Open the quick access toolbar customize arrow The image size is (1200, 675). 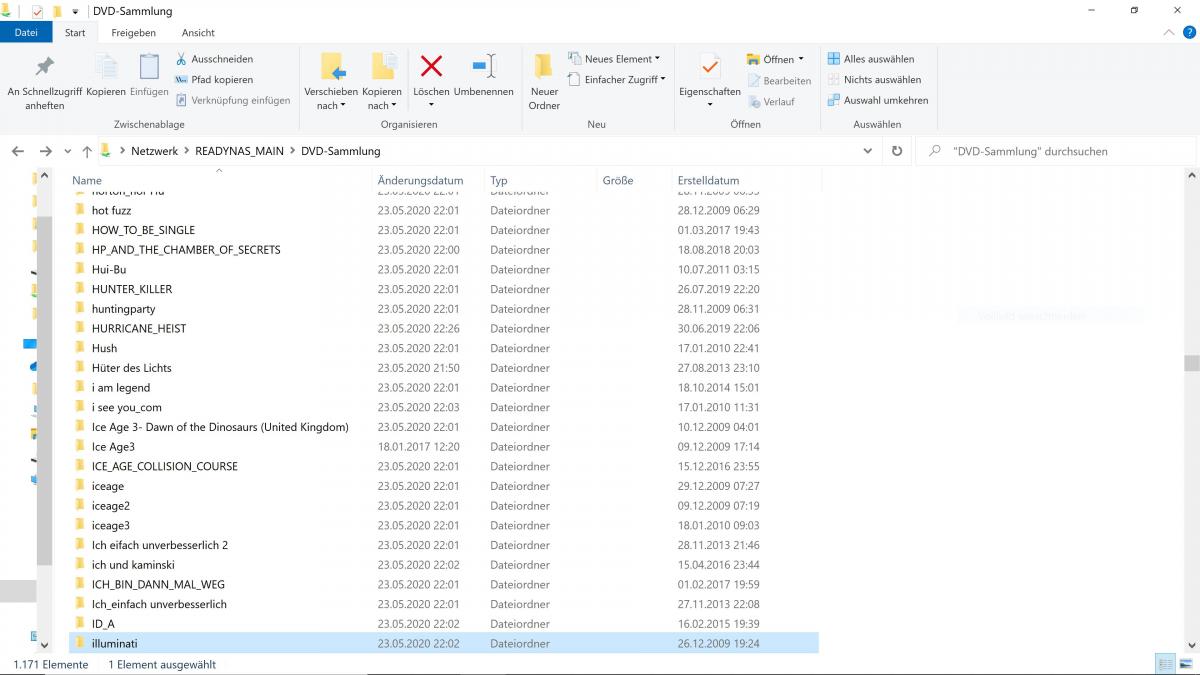76,11
